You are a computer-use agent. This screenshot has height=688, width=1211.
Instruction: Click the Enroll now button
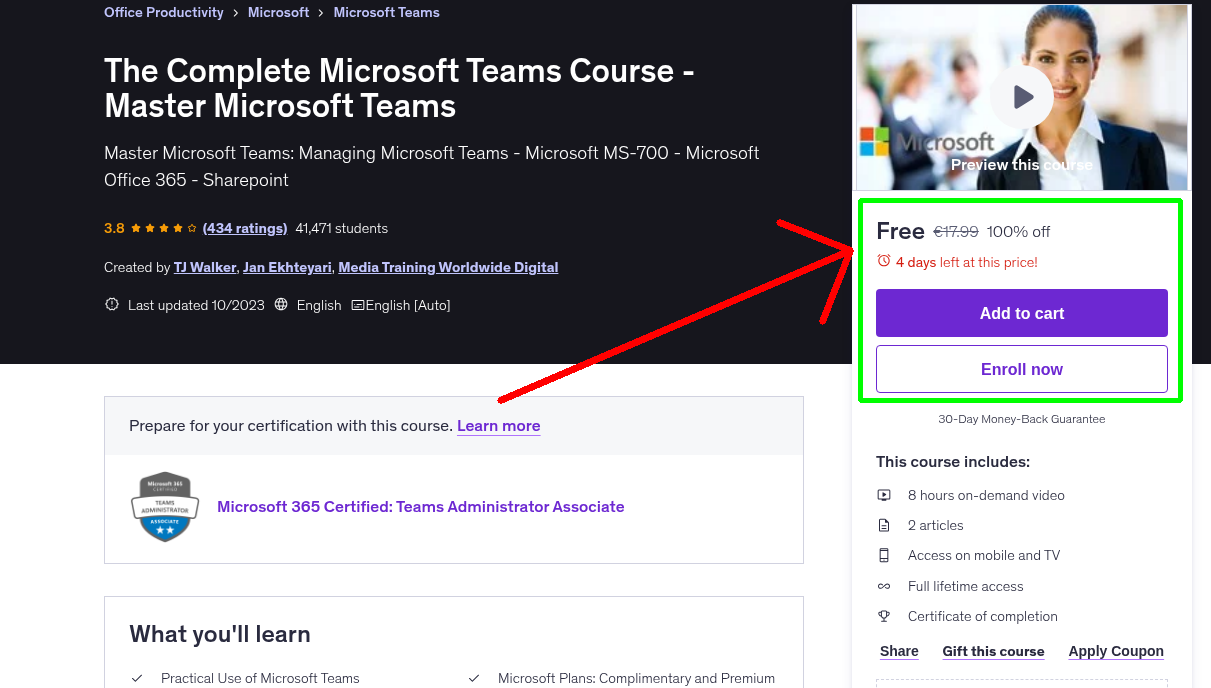[1021, 369]
